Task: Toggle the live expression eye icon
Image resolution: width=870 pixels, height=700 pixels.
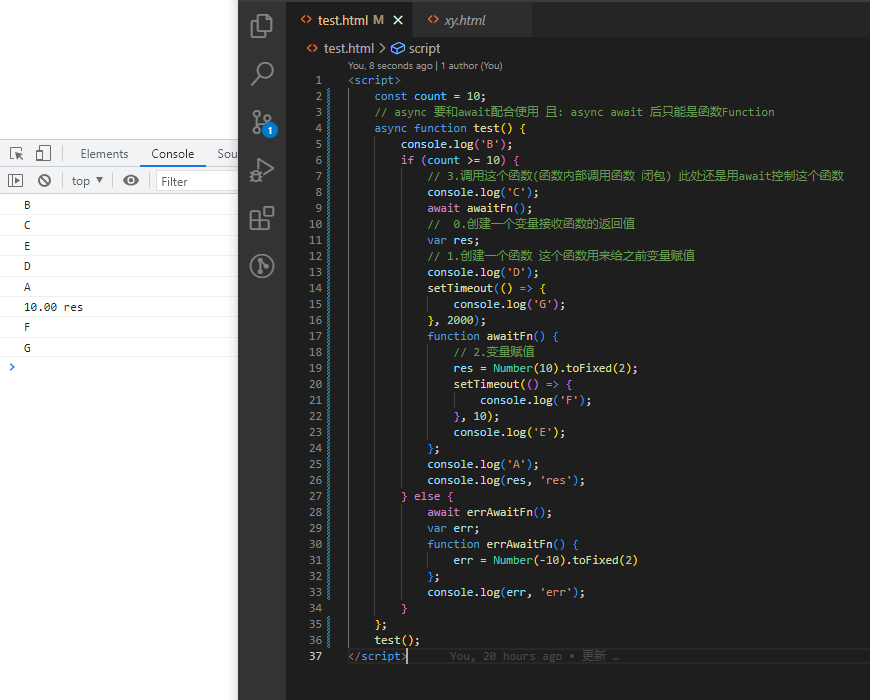Action: pos(131,181)
